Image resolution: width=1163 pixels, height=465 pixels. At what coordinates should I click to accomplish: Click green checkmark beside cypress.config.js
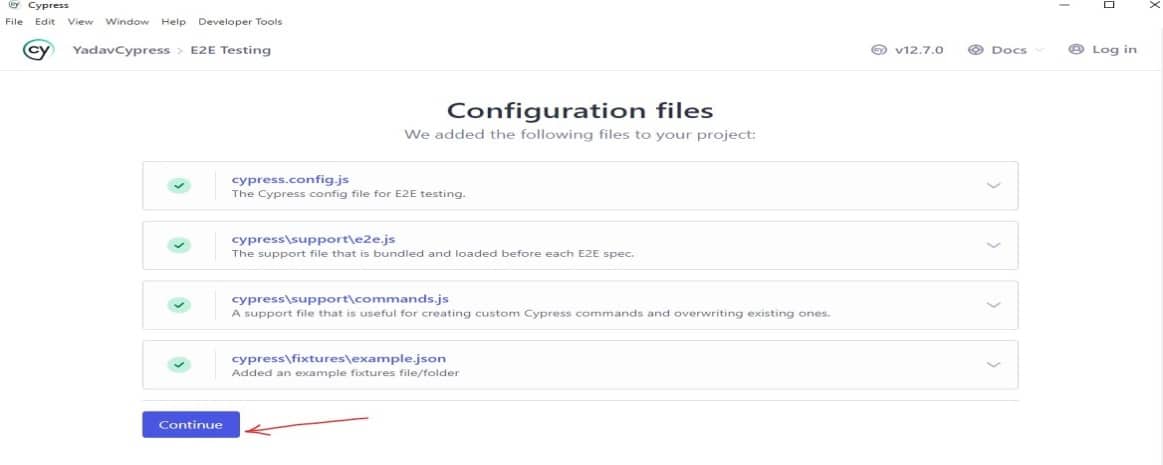click(179, 185)
